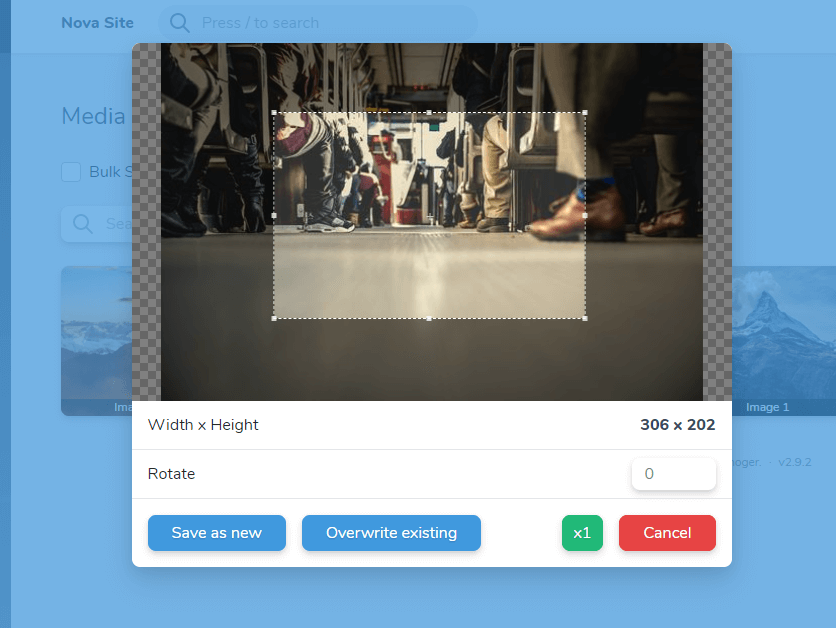Click the top-left crop handle
836x628 pixels.
(274, 112)
